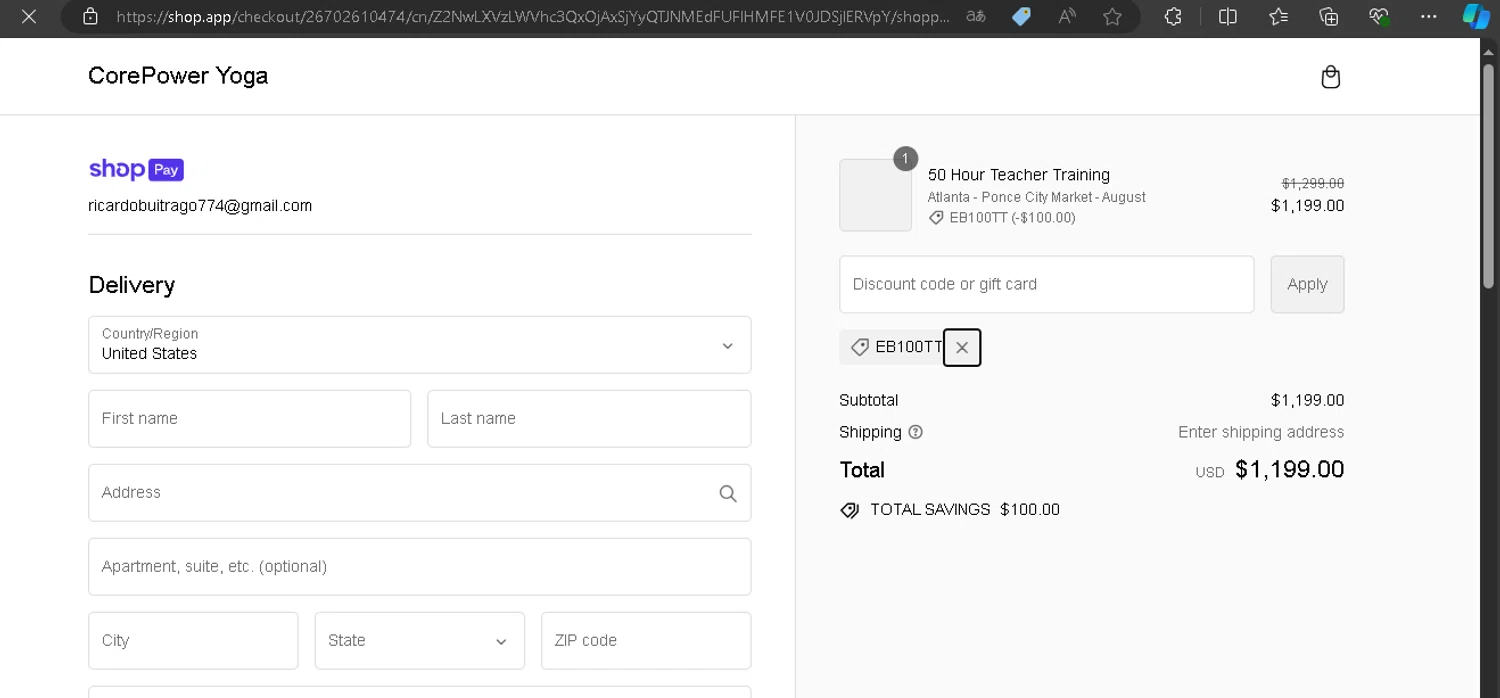Open the Copilot sidebar icon
This screenshot has width=1500, height=698.
coord(1475,17)
